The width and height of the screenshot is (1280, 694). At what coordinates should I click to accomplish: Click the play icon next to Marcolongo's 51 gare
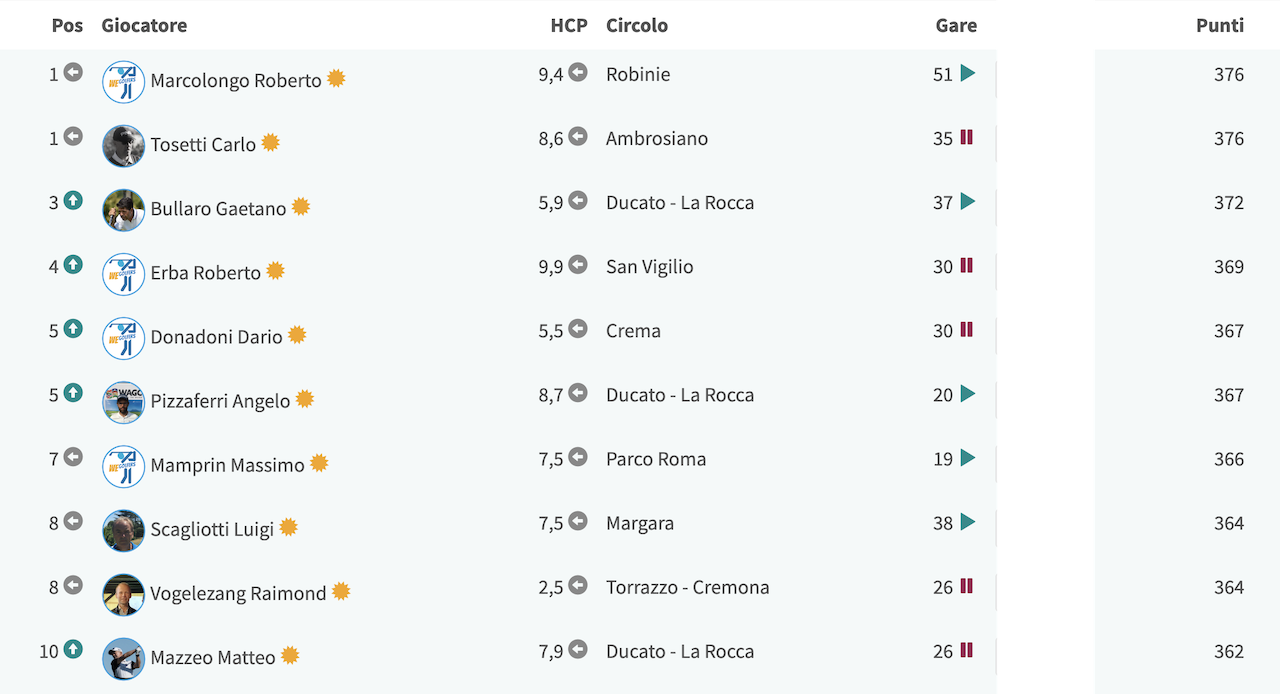967,73
